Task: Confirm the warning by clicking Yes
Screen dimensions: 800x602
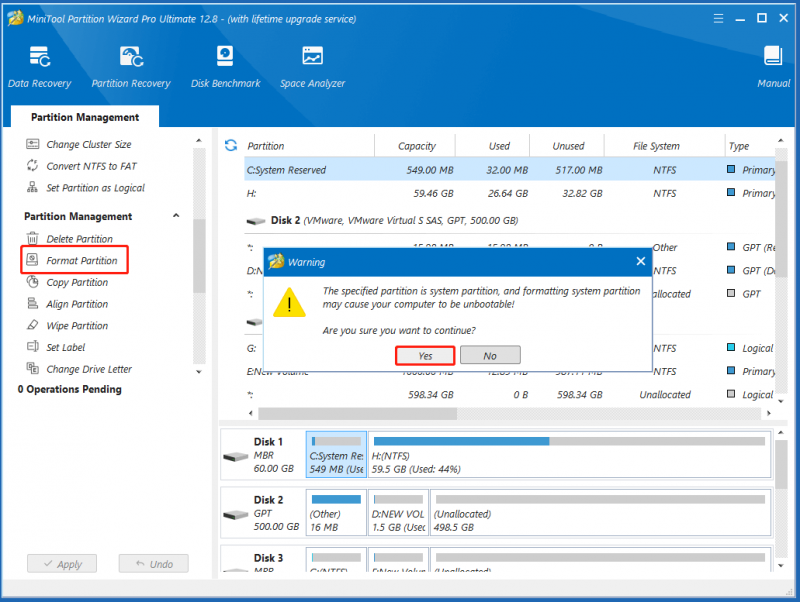Action: (425, 356)
